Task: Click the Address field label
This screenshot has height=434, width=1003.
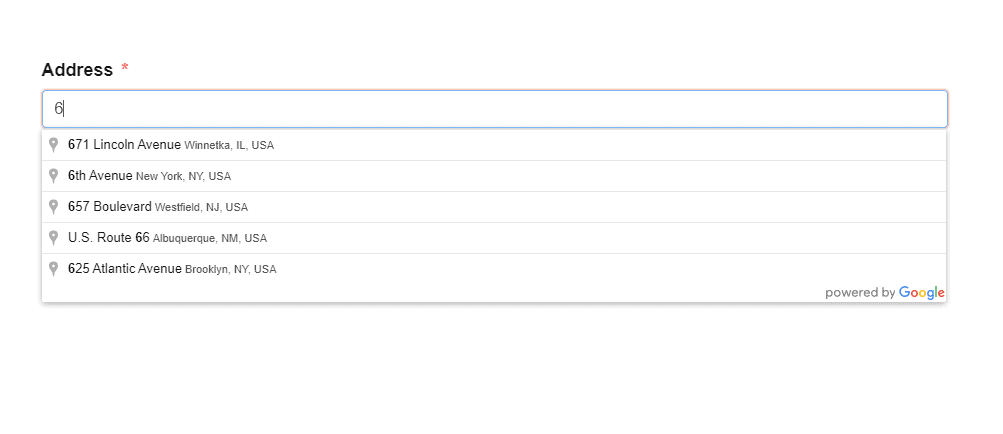Action: coord(77,70)
